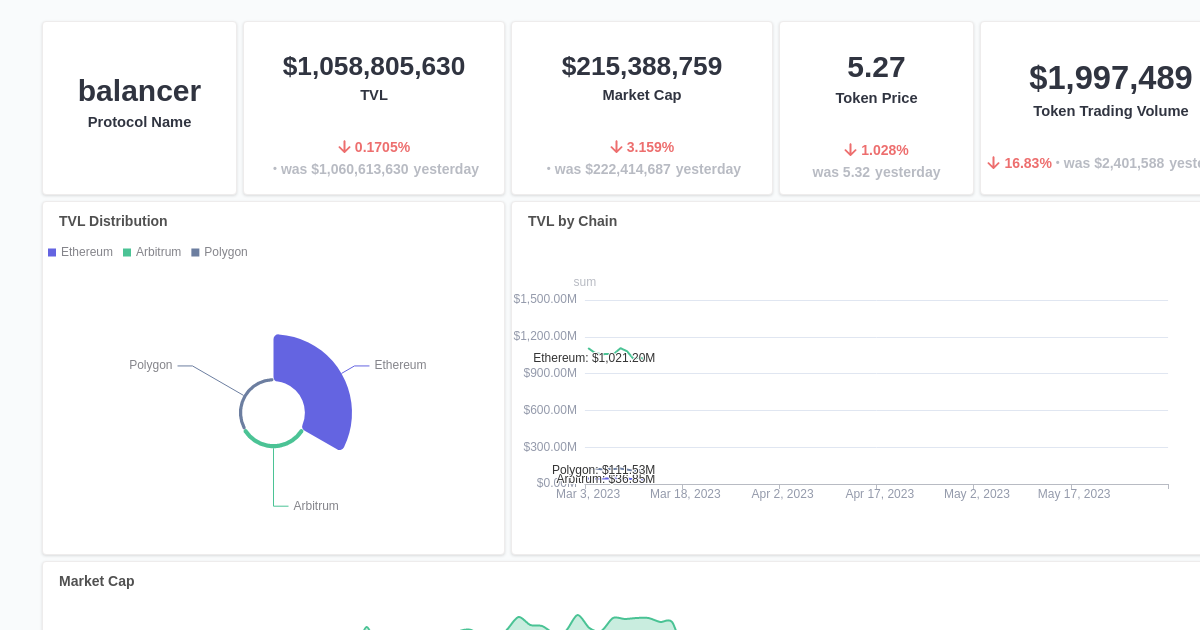
Task: Click the decline arrow next to 16.83%
Action: pyautogui.click(x=992, y=163)
